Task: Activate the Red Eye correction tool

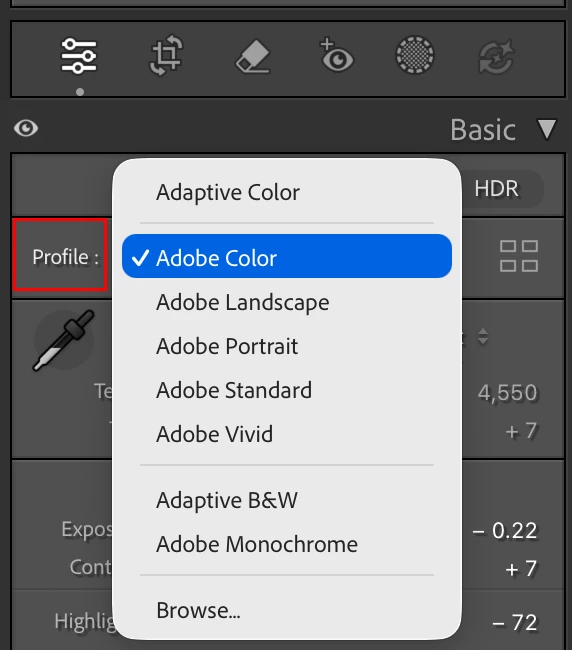Action: point(336,55)
